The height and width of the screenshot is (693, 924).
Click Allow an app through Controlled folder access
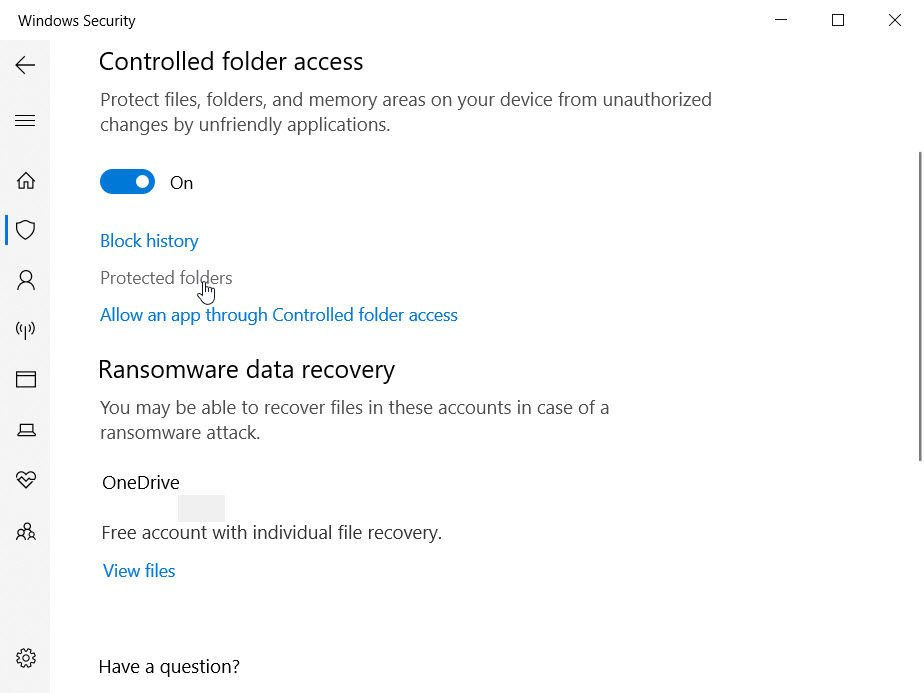[x=279, y=315]
